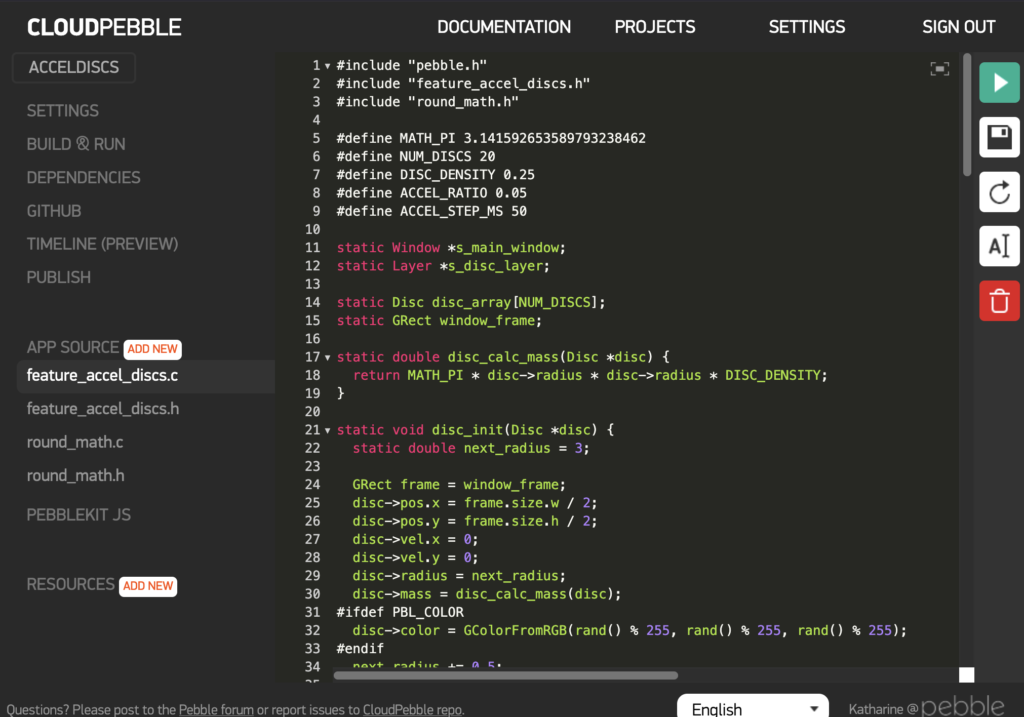The image size is (1024, 717).
Task: Open the Documentation menu
Action: pyautogui.click(x=504, y=27)
